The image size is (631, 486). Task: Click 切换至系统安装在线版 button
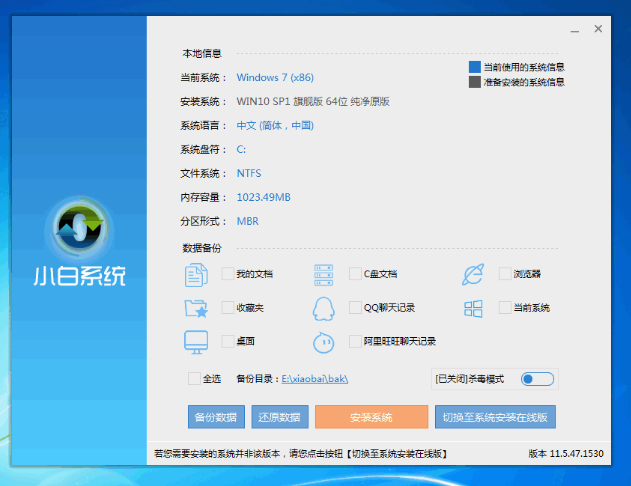(x=496, y=417)
